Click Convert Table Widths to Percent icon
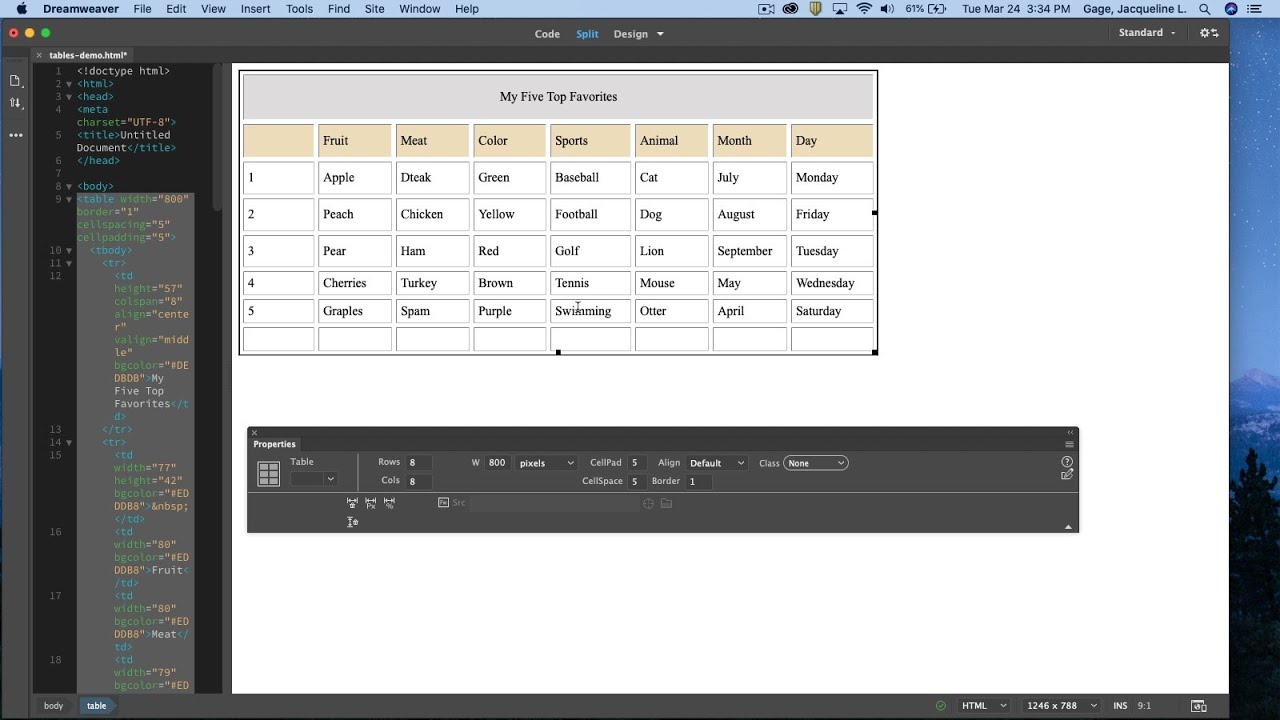1280x720 pixels. pyautogui.click(x=390, y=503)
